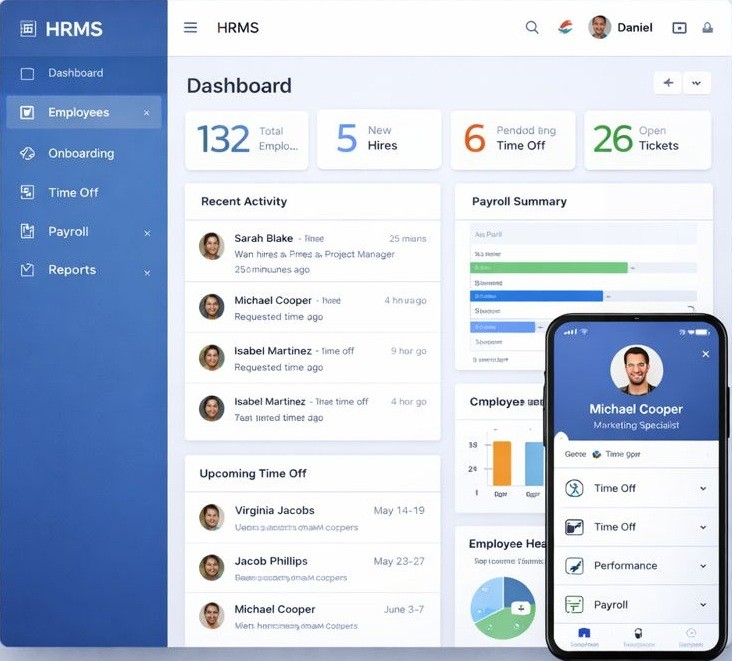Click the '9 hor go' Isabel Martinez entry

point(313,359)
